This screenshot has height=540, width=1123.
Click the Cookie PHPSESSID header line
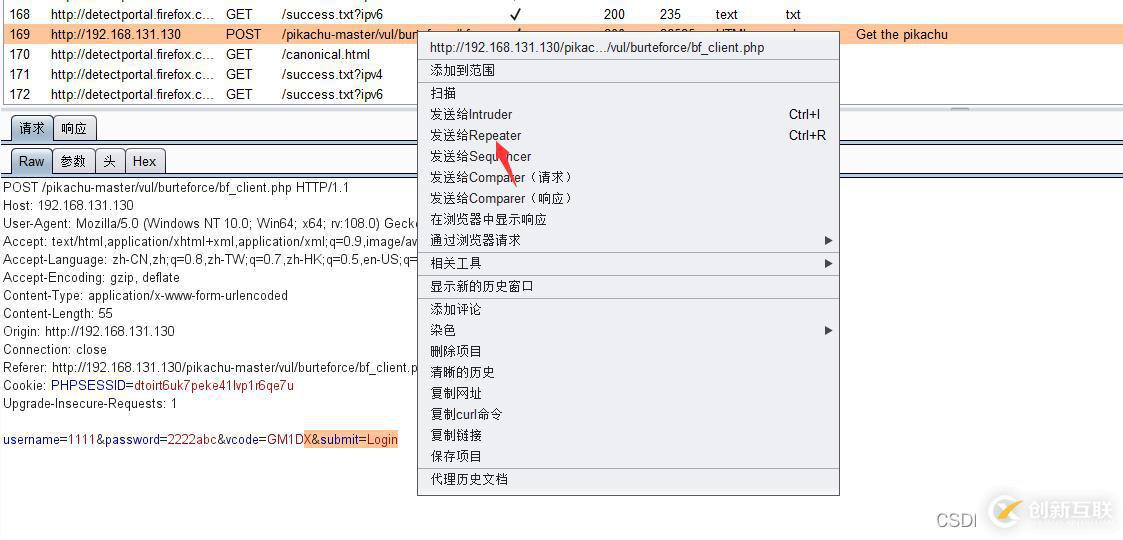pos(148,385)
